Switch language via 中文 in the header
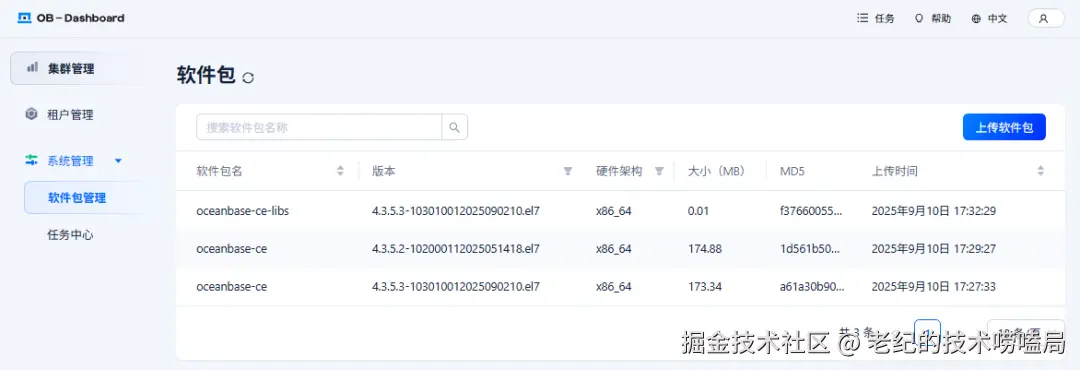The width and height of the screenshot is (1080, 370). (x=997, y=19)
